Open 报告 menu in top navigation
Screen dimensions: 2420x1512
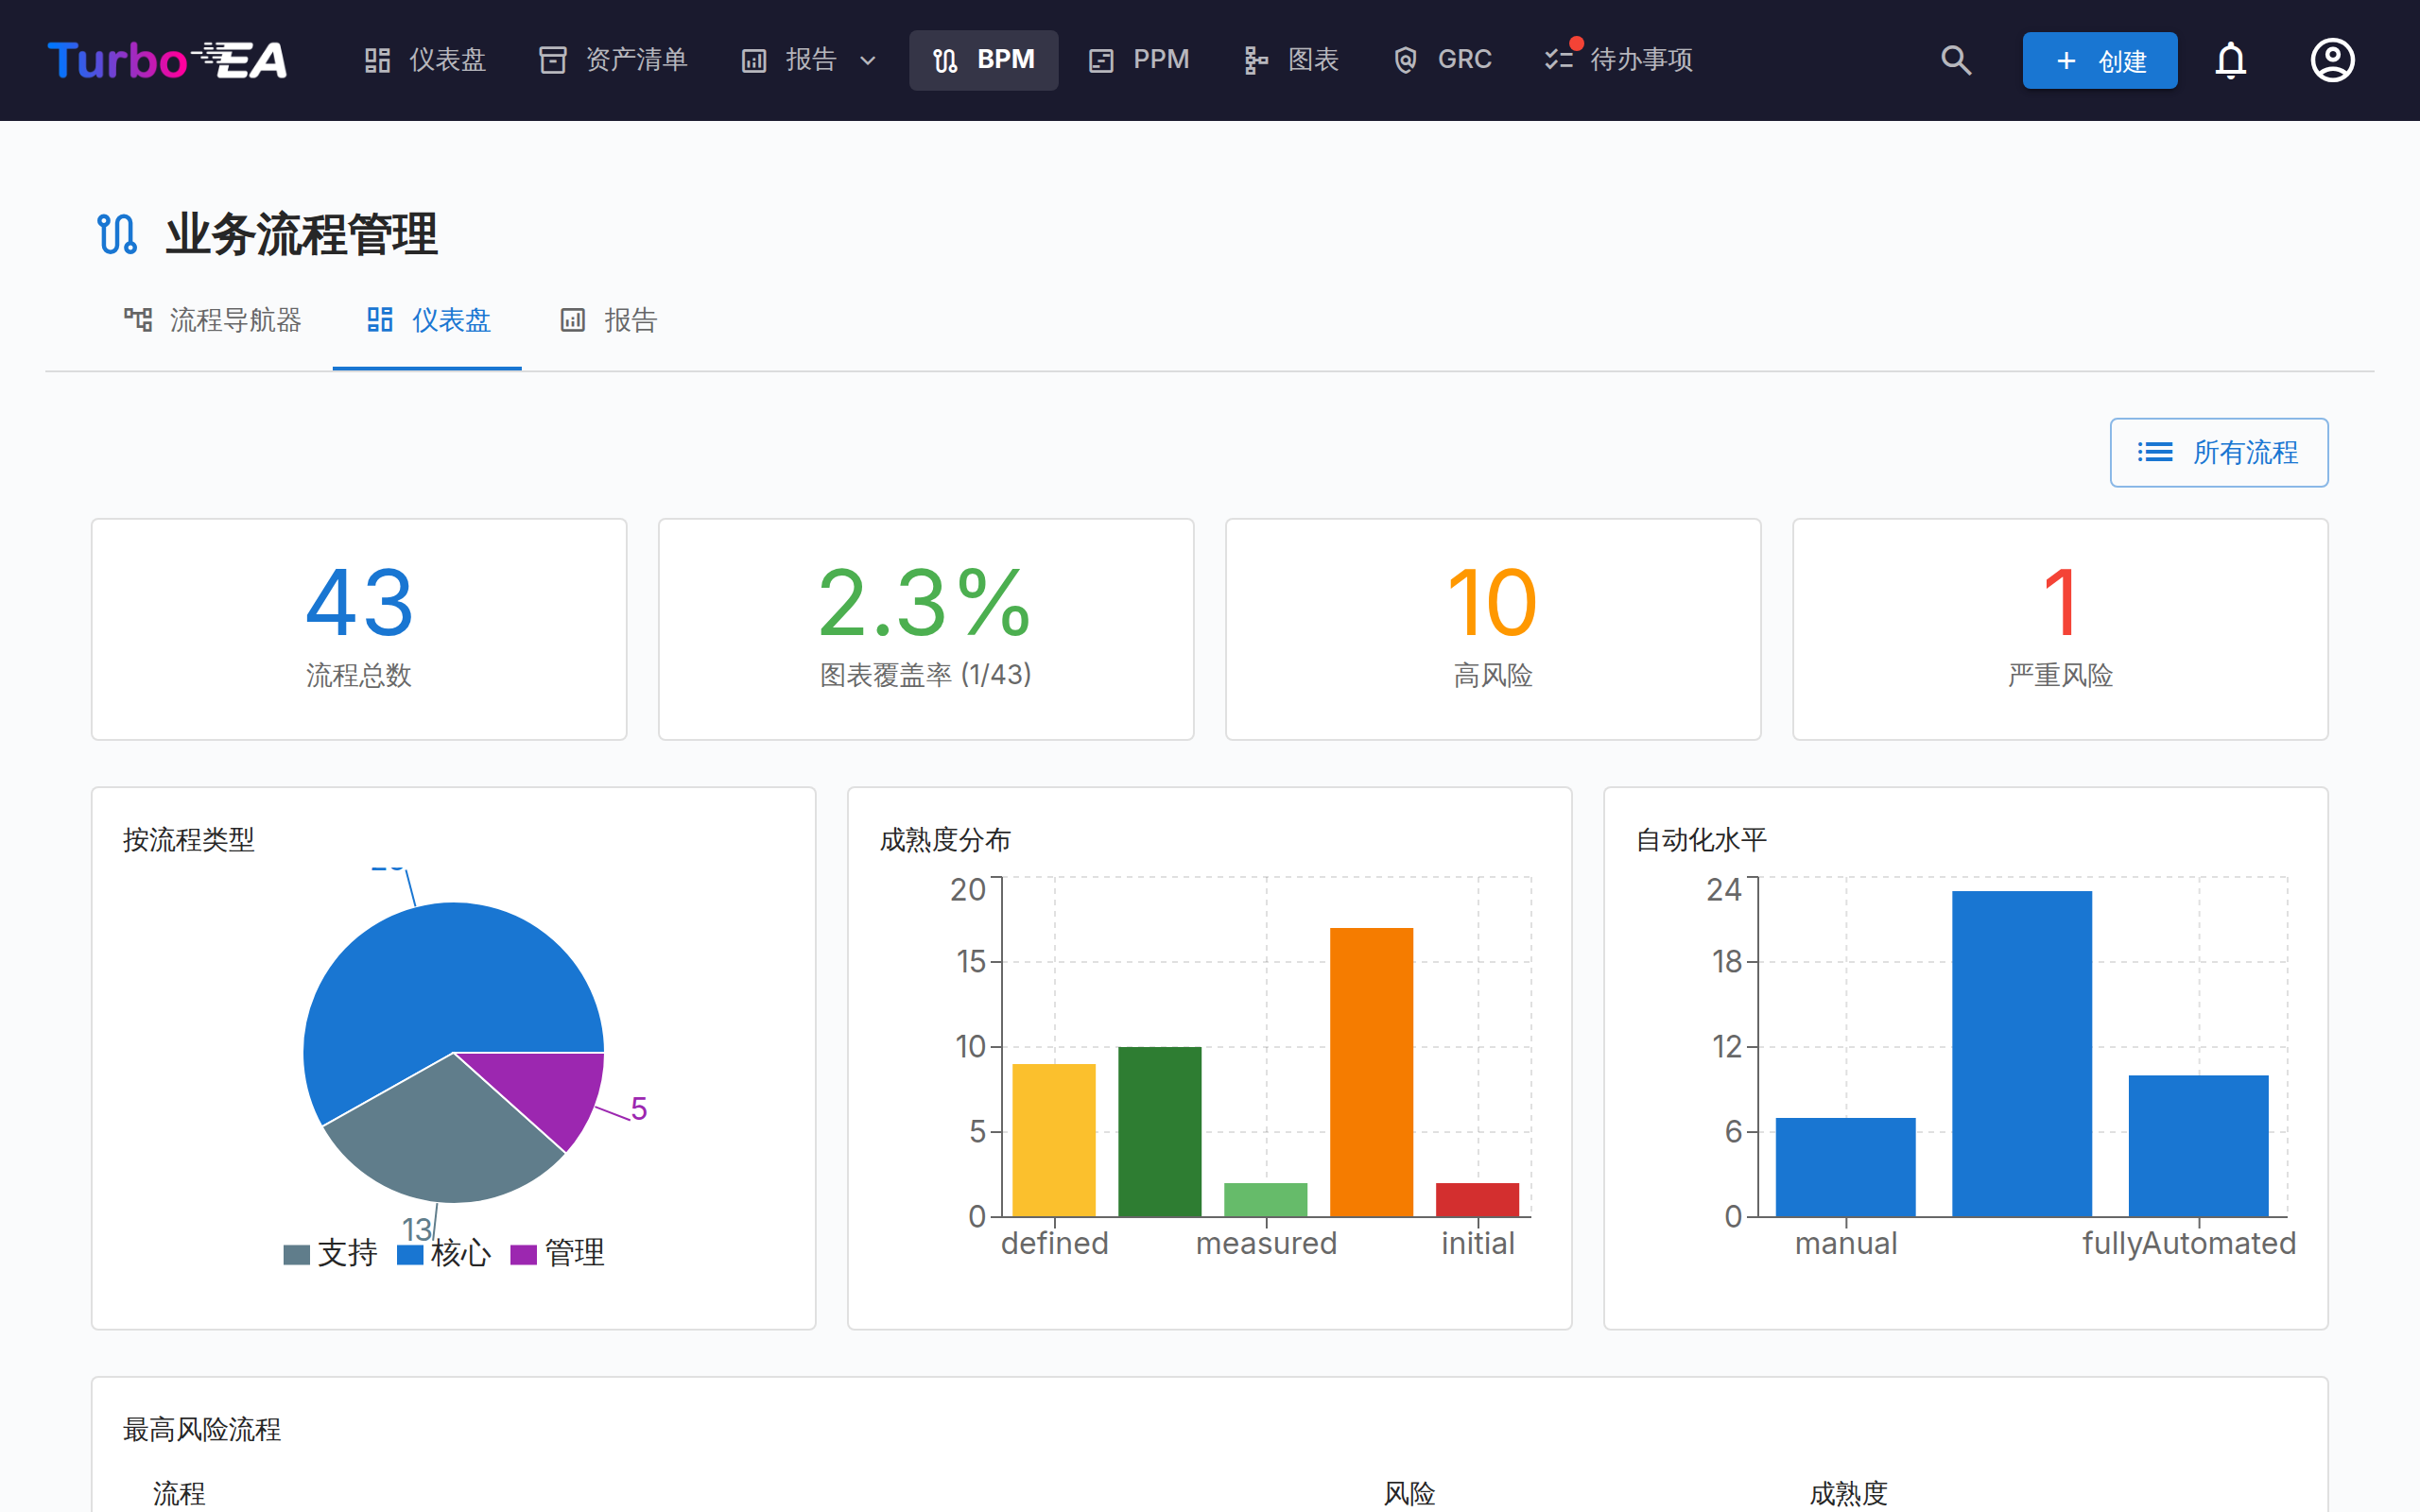(810, 60)
